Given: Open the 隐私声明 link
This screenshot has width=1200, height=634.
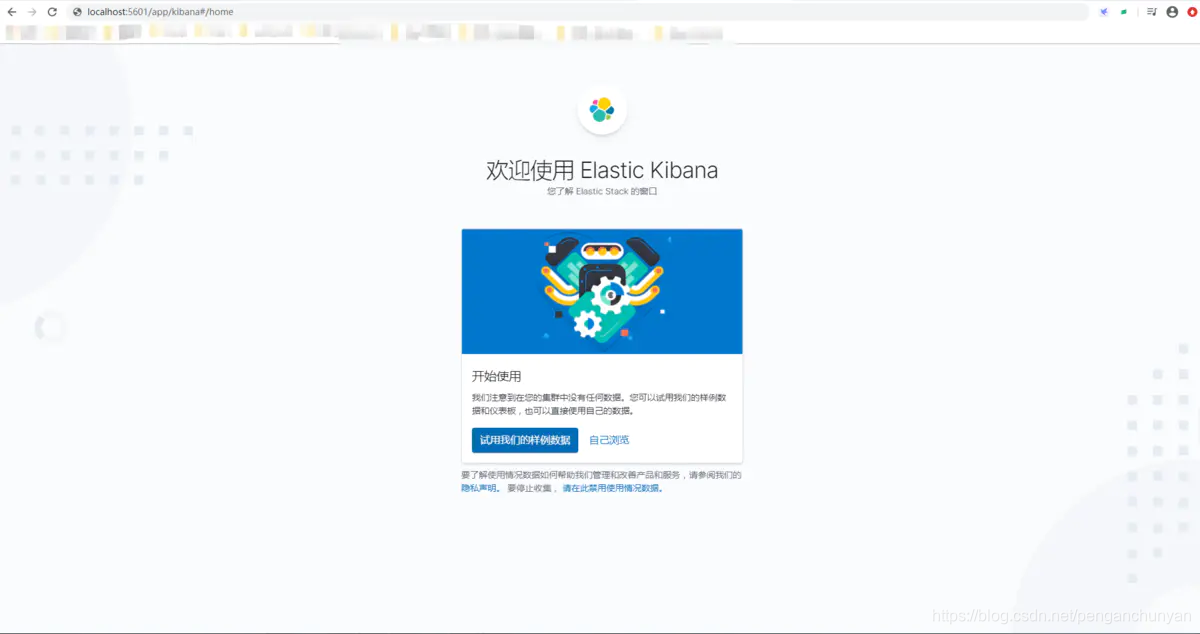Looking at the screenshot, I should pos(479,488).
